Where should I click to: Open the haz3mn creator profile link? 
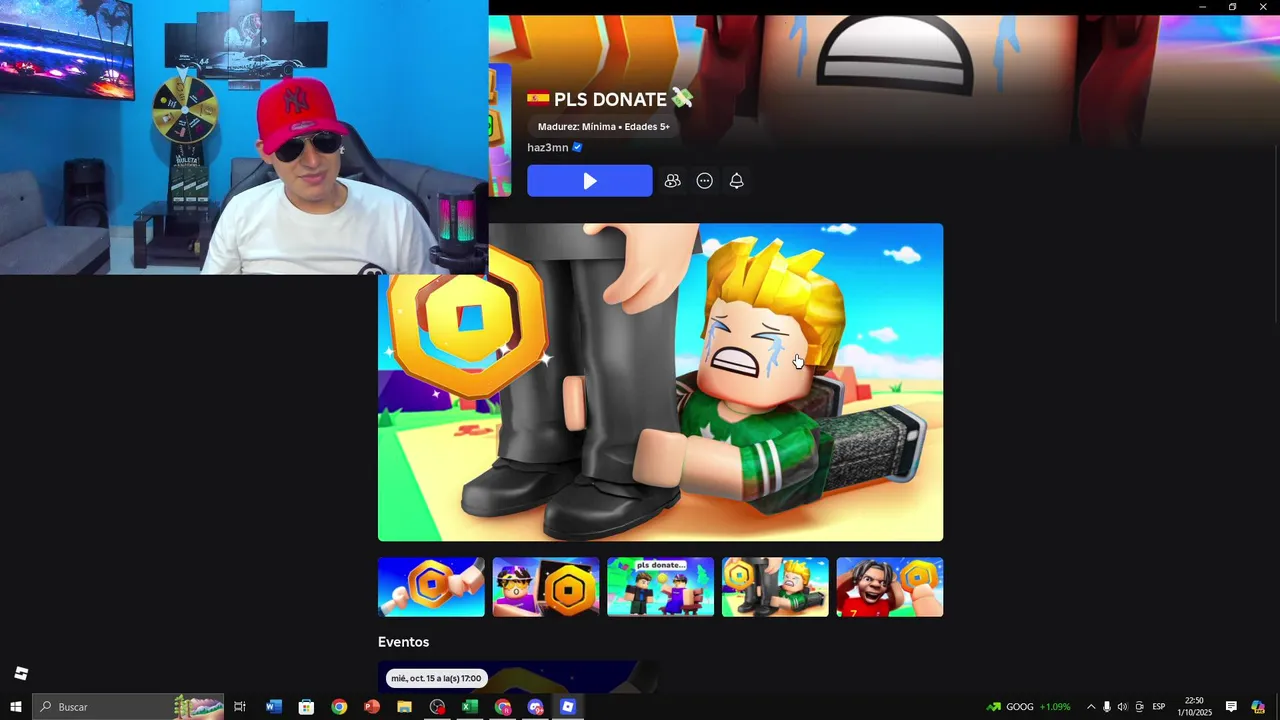point(548,148)
